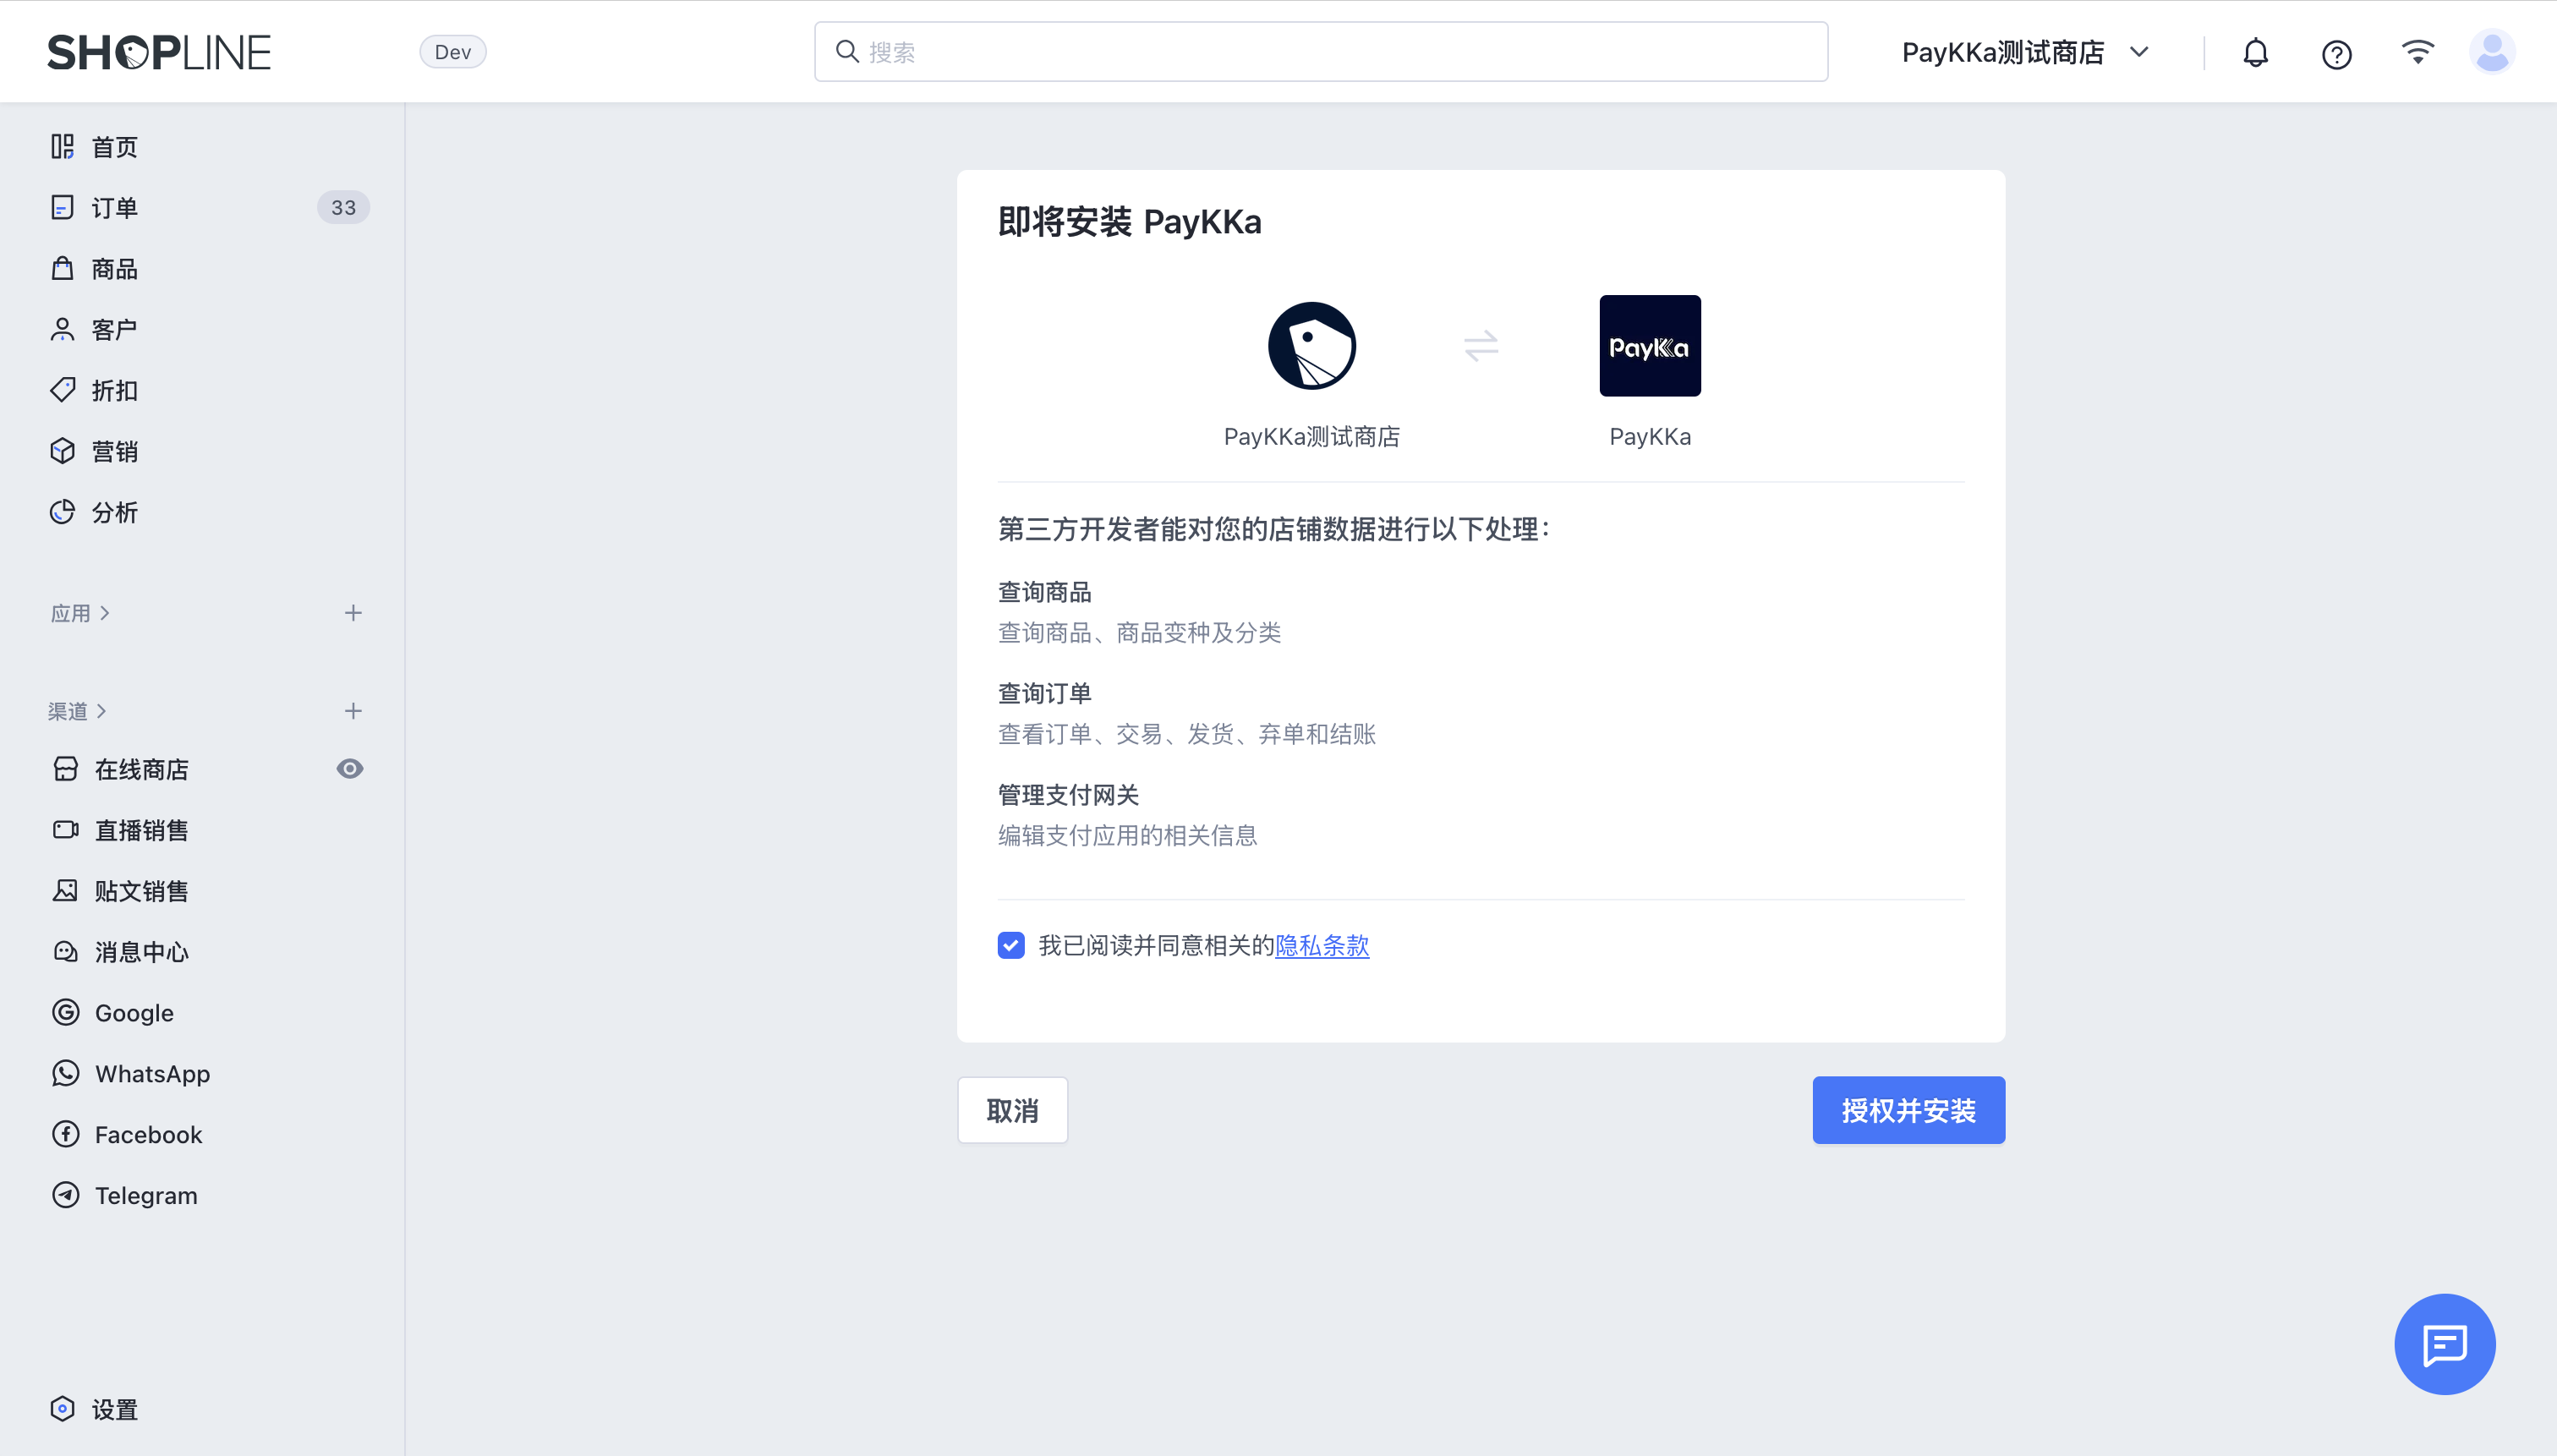Open 客户 menu item

(114, 330)
